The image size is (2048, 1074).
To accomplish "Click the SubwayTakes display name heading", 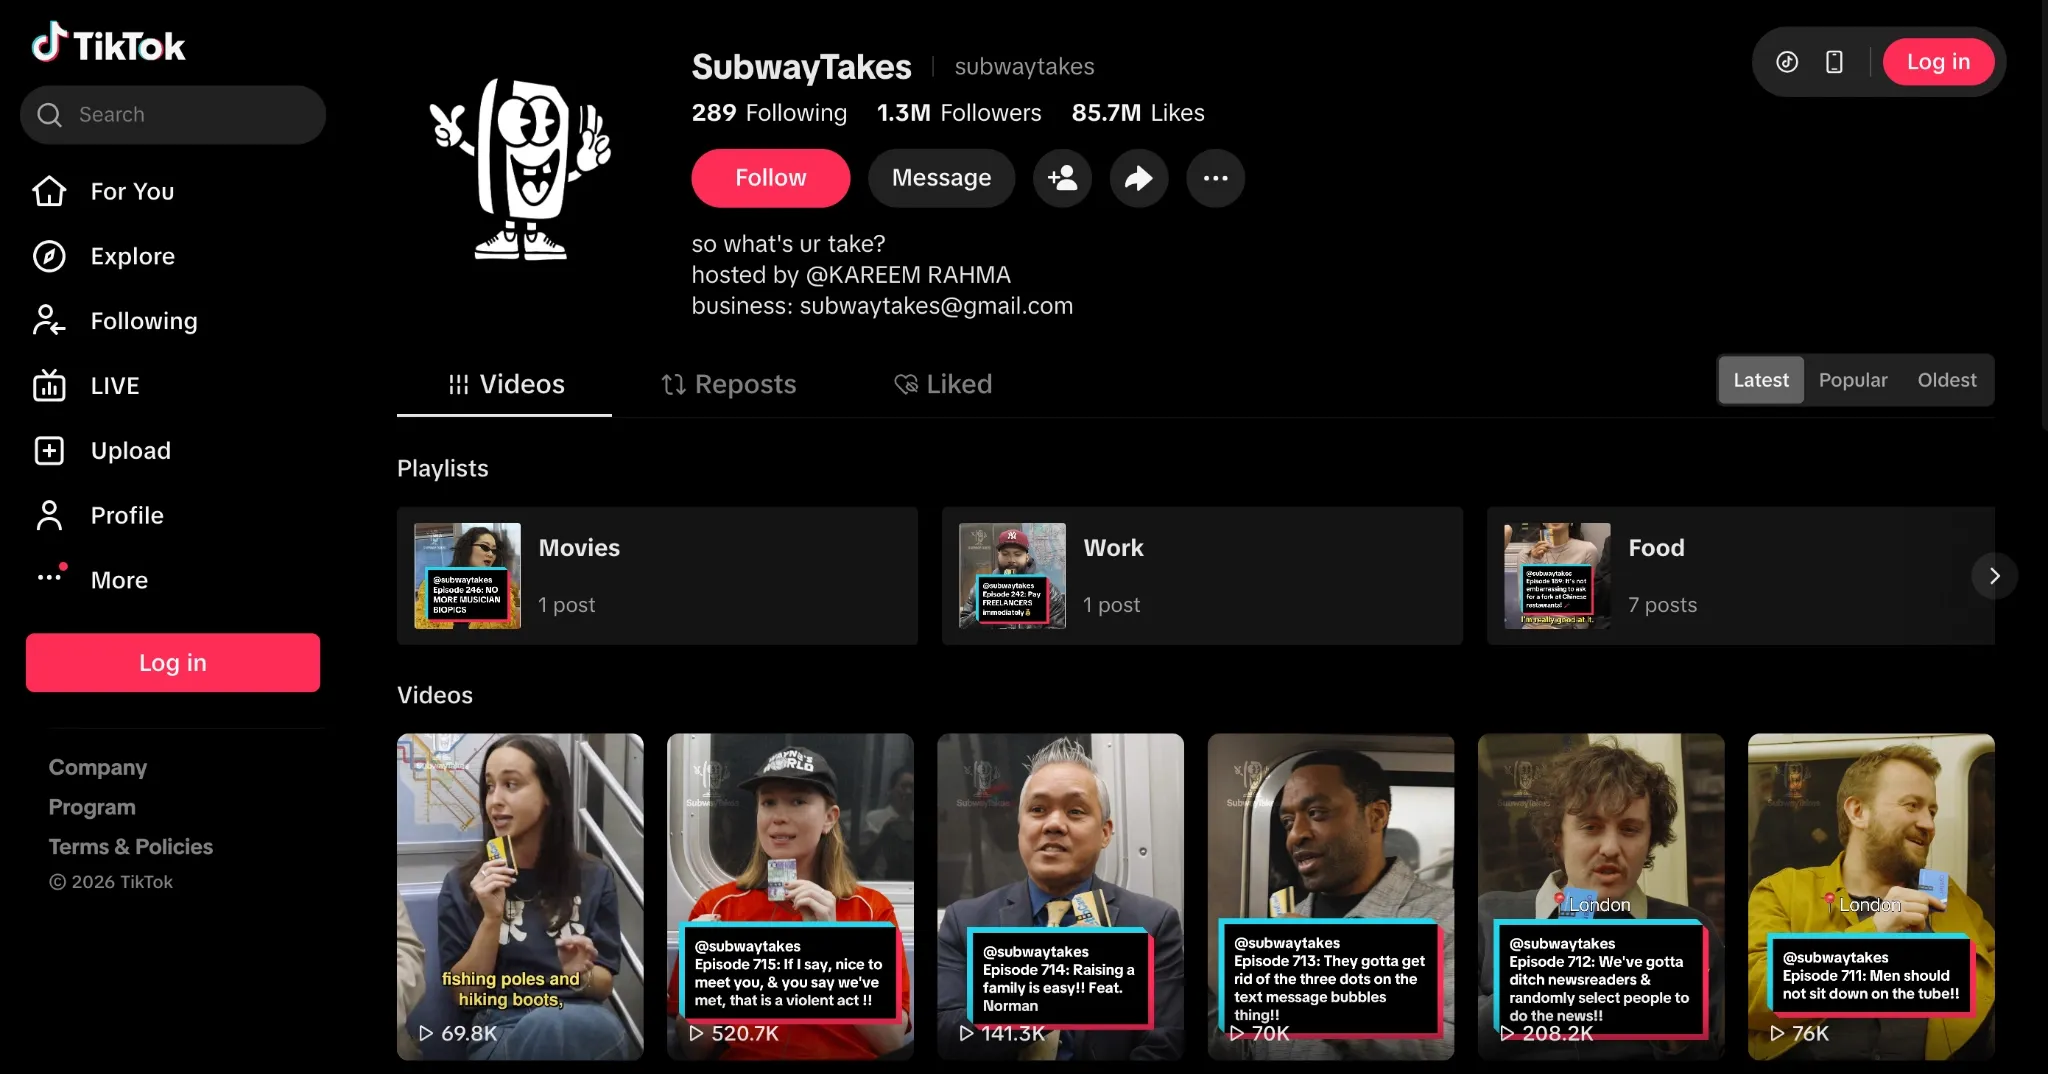I will tap(801, 67).
